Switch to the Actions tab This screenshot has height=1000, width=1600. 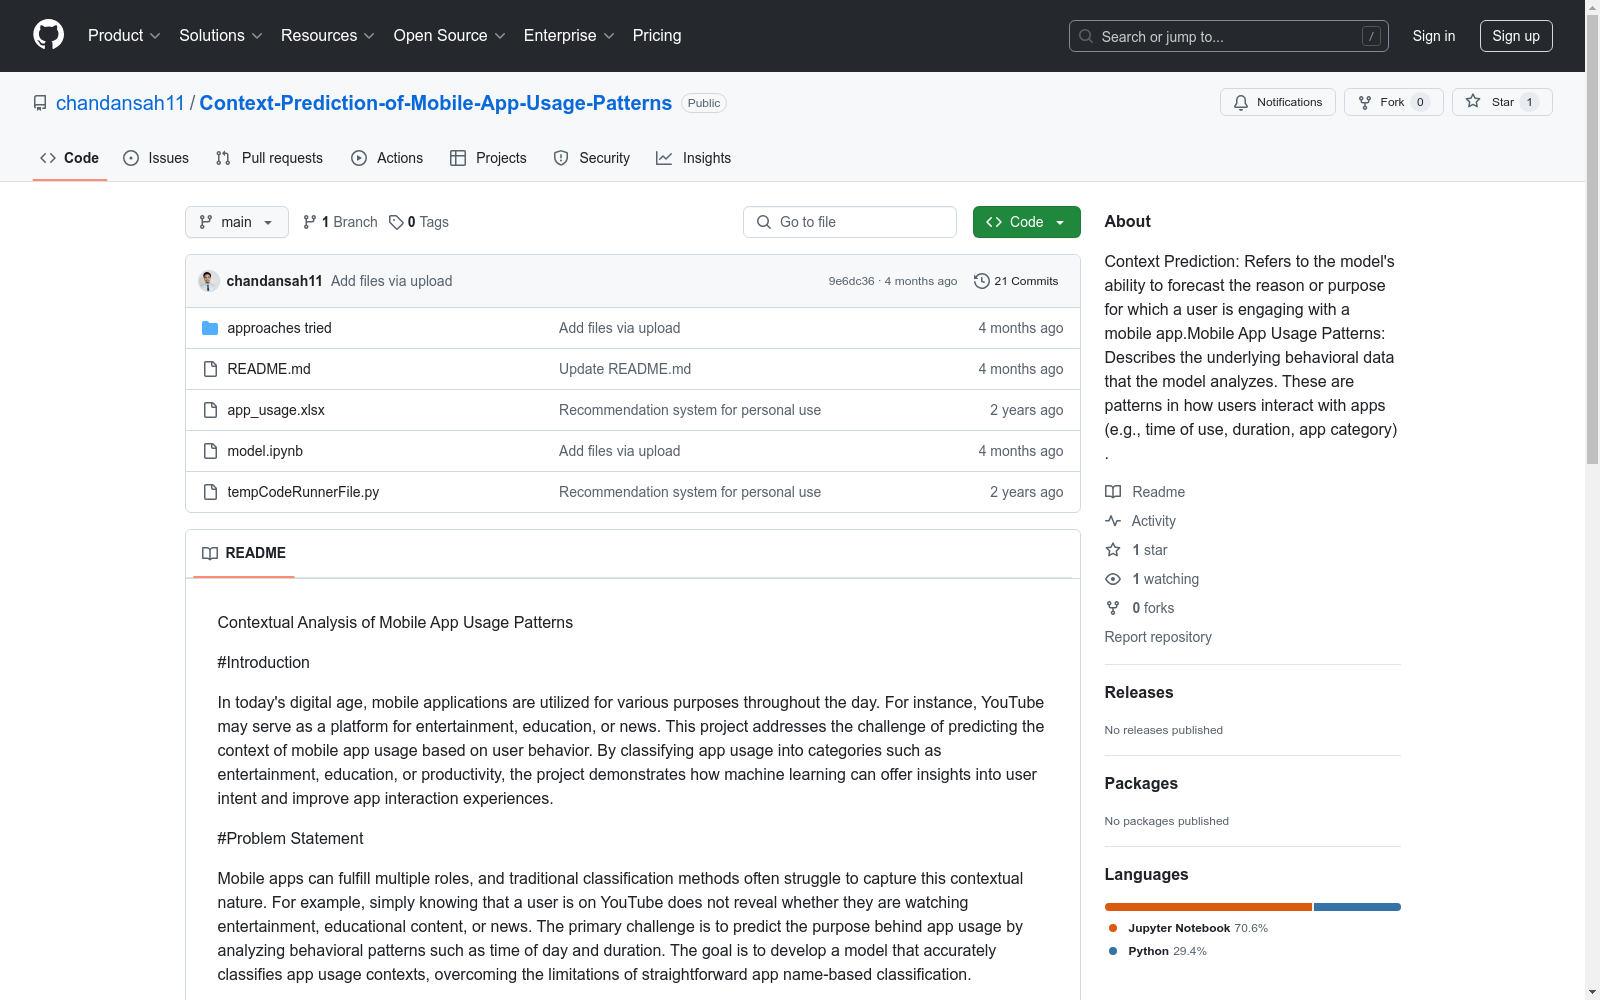click(387, 158)
